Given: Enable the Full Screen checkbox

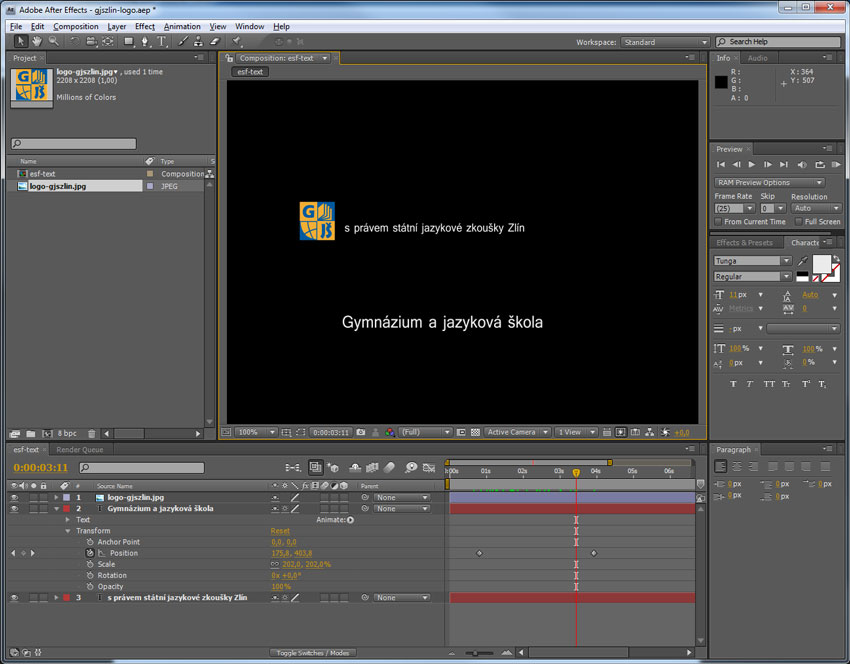Looking at the screenshot, I should [x=799, y=222].
